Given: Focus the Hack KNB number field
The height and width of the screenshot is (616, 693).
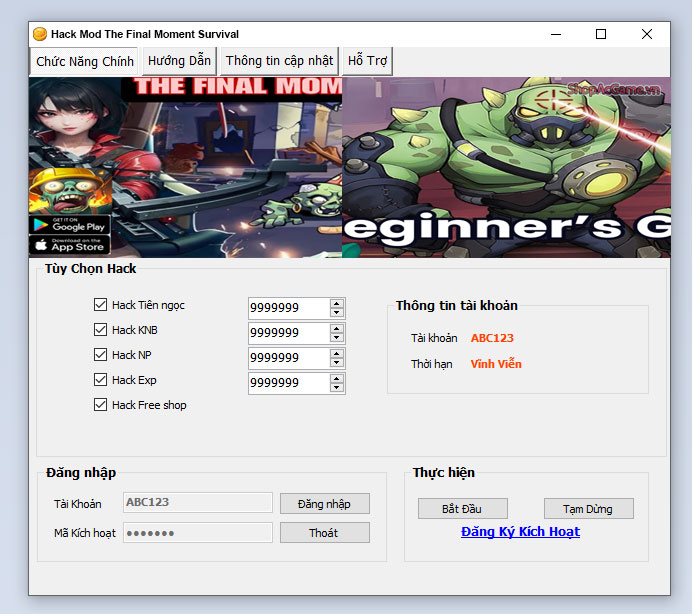Looking at the screenshot, I should pyautogui.click(x=289, y=333).
